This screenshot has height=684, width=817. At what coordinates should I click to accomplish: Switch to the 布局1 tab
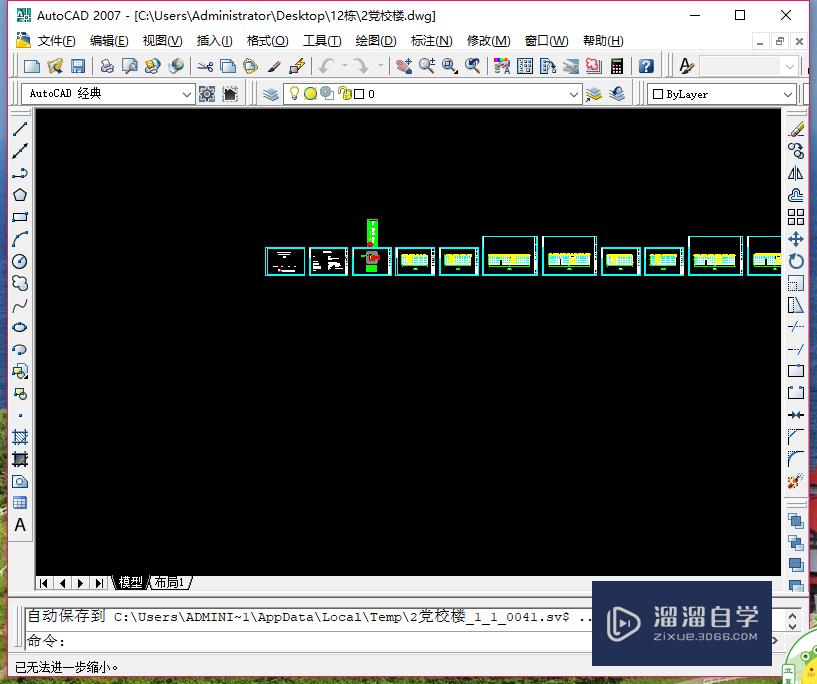pyautogui.click(x=169, y=582)
